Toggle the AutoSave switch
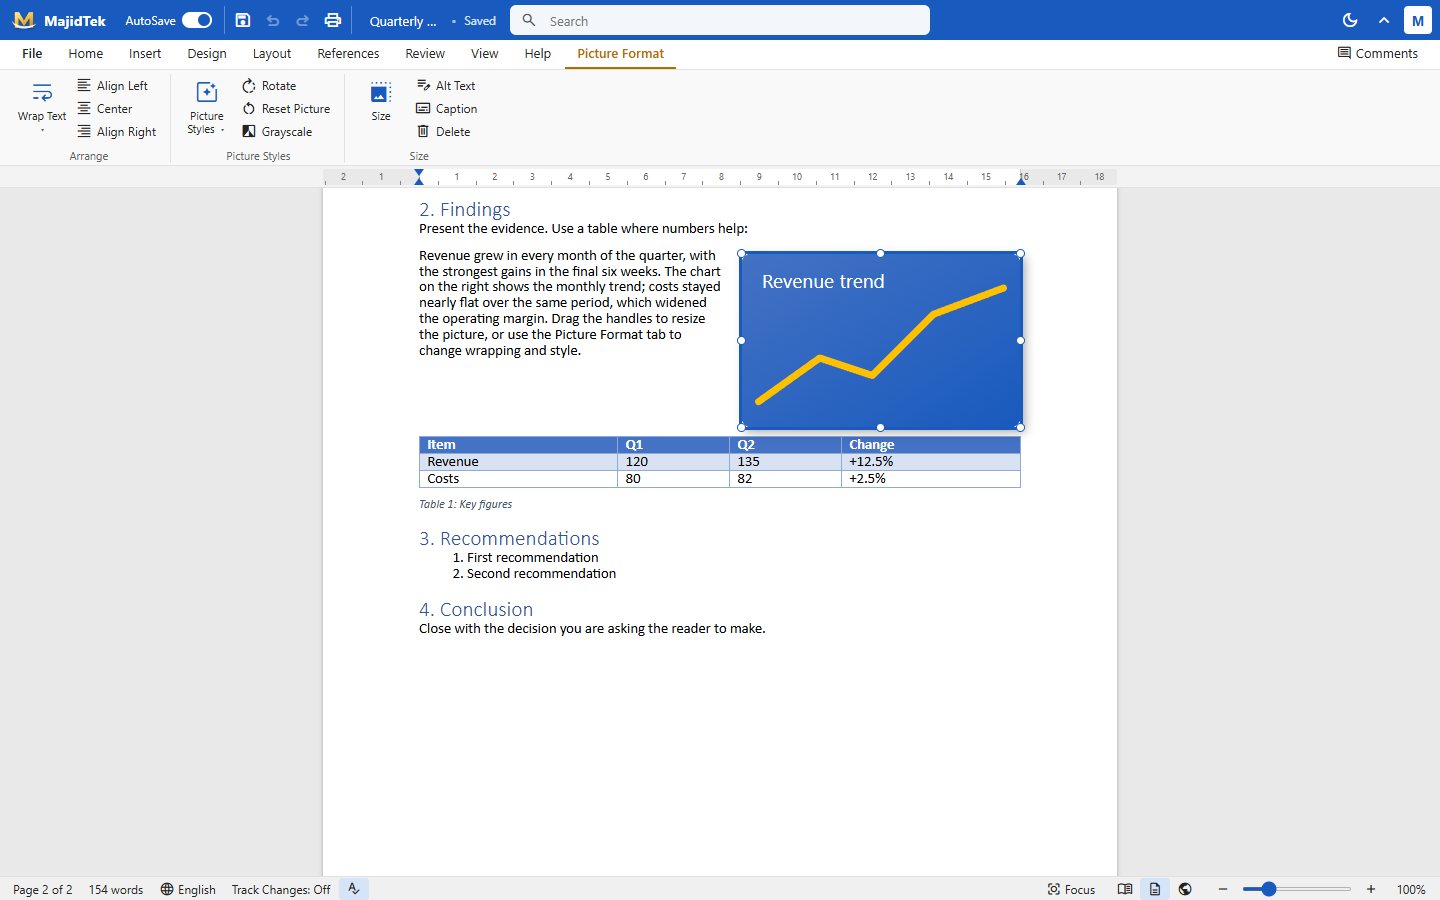The width and height of the screenshot is (1440, 900). [x=197, y=20]
